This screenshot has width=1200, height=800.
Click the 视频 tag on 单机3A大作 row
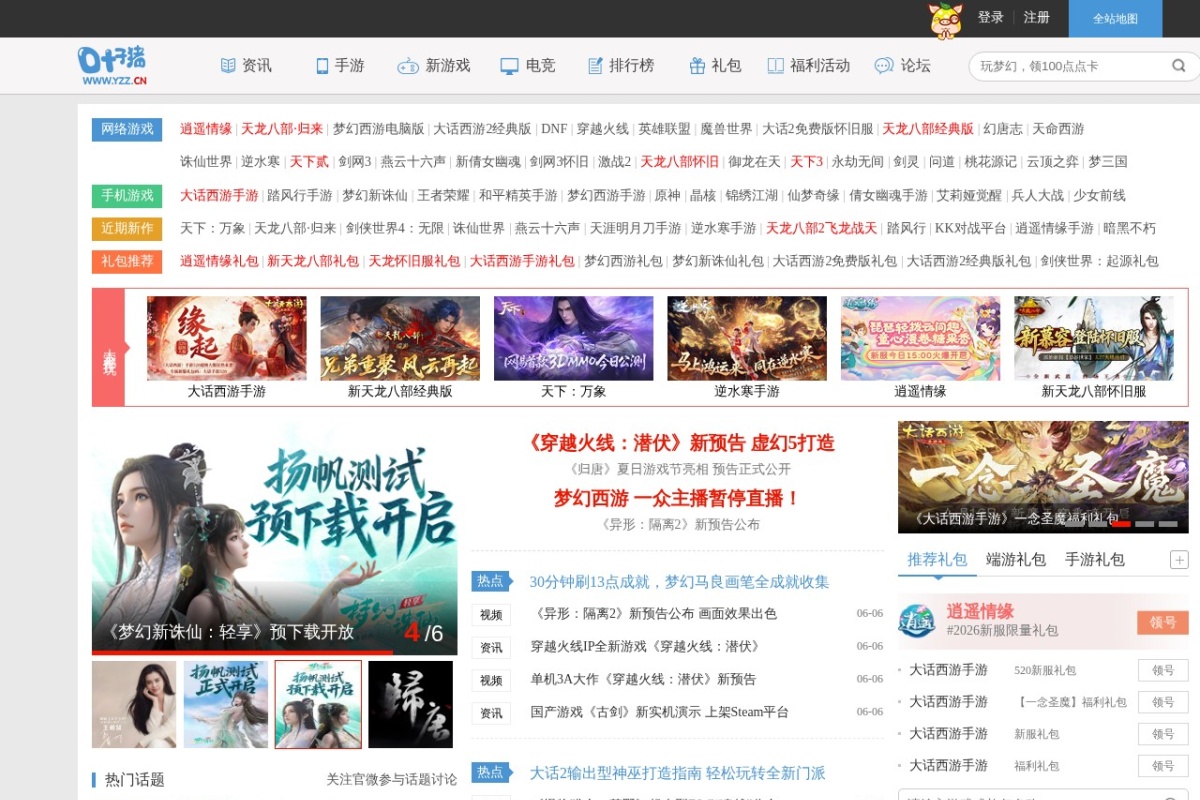tap(491, 680)
